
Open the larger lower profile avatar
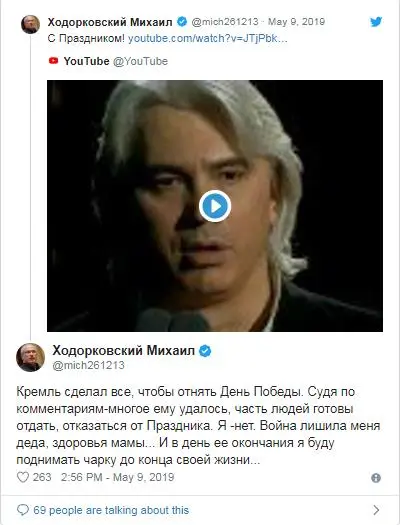pos(30,357)
